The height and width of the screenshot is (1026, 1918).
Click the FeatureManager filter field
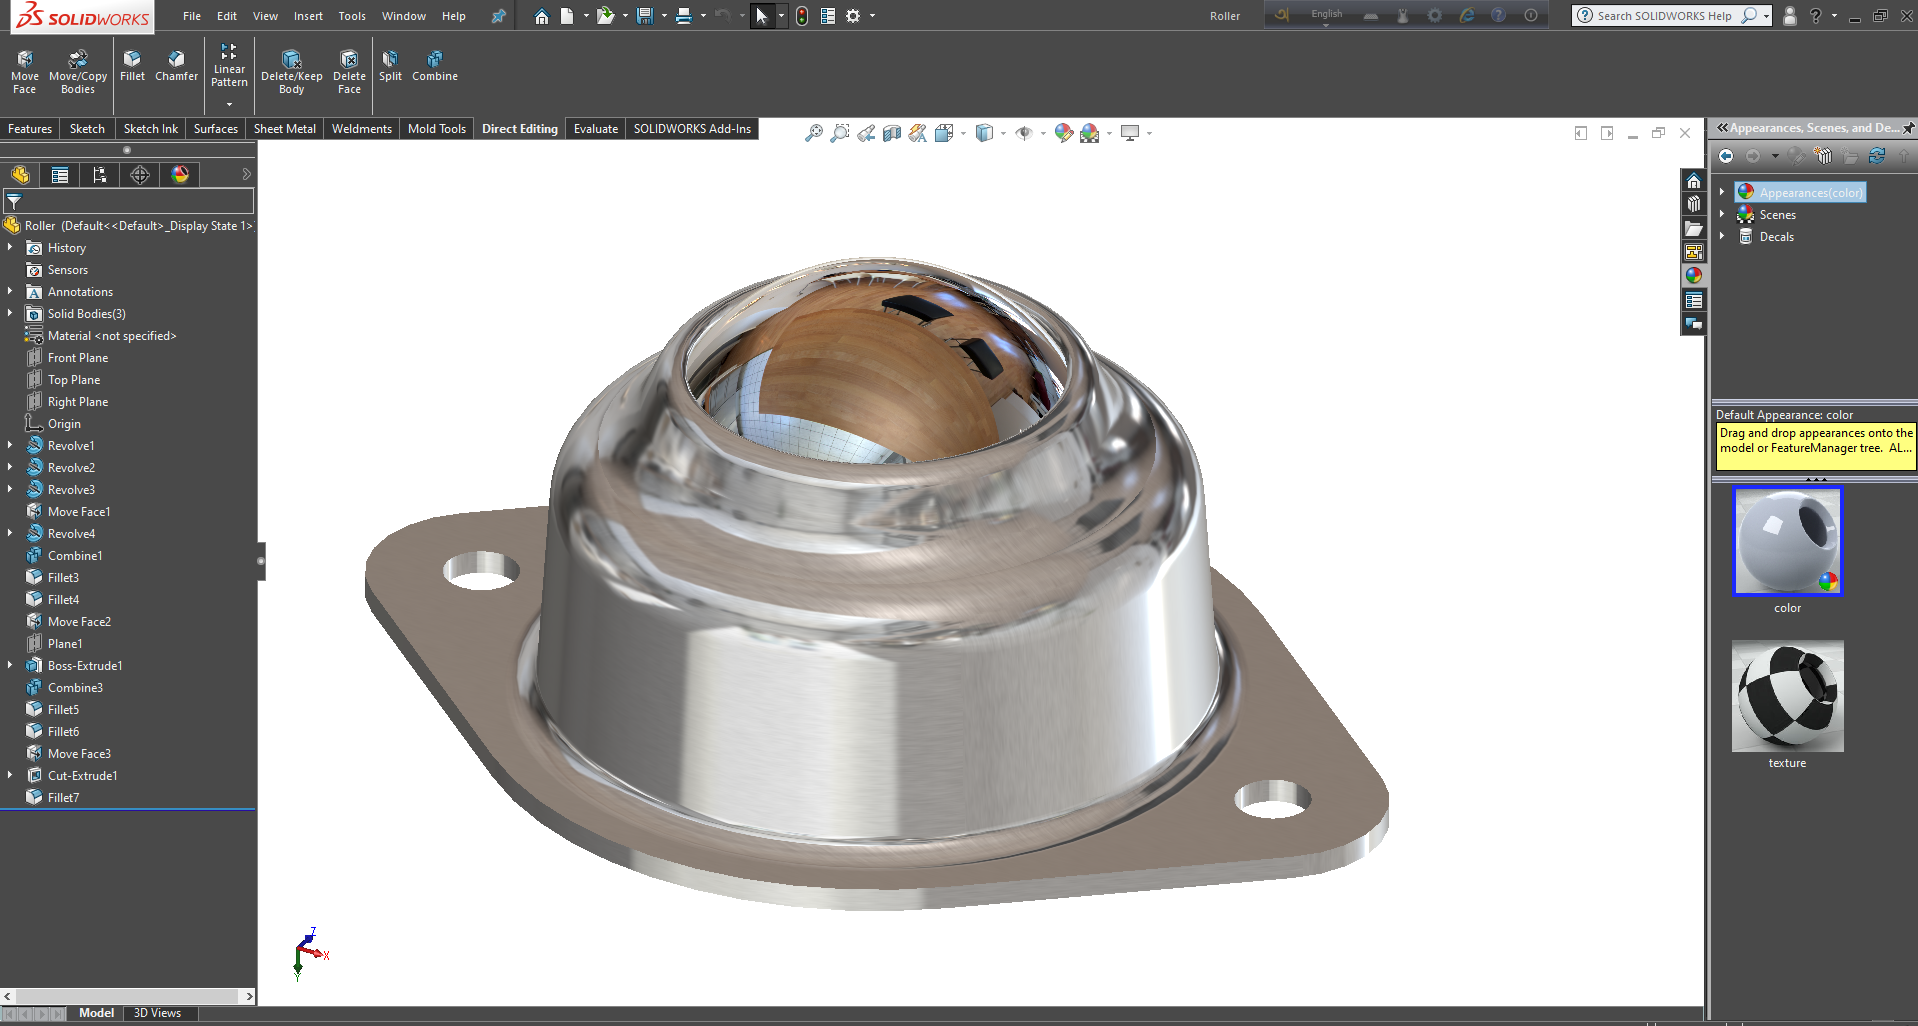tap(129, 201)
